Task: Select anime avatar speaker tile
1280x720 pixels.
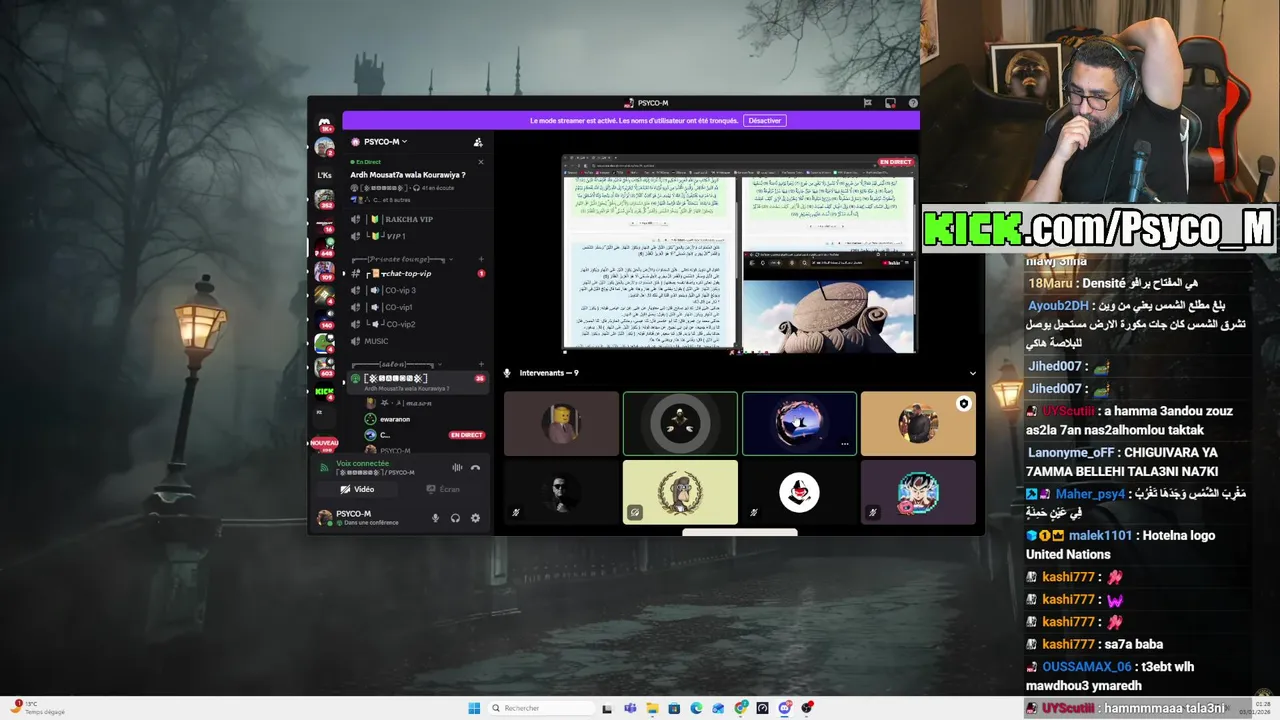Action: click(918, 492)
